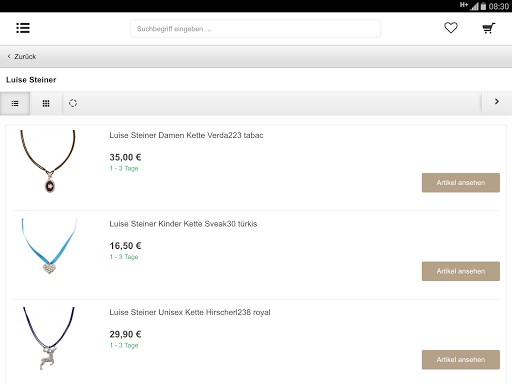Screen dimensions: 512x384
Task: Select the 35,00 € price label
Action: [x=125, y=157]
